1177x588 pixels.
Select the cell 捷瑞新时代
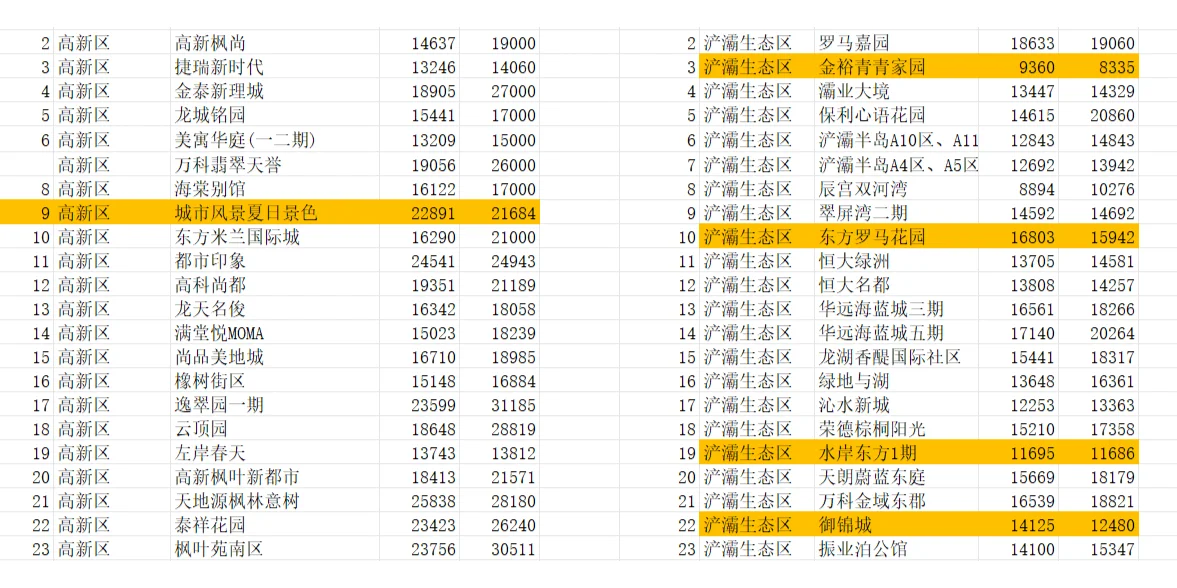pyautogui.click(x=274, y=68)
